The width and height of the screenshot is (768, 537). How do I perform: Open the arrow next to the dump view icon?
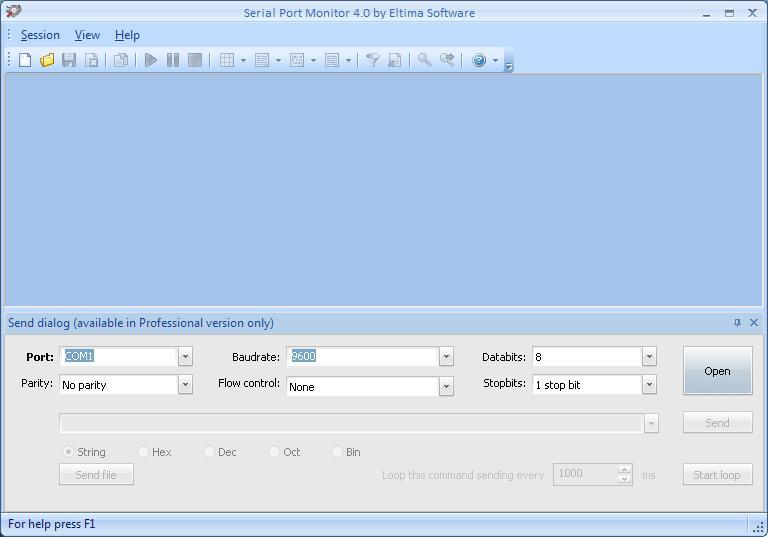(313, 61)
